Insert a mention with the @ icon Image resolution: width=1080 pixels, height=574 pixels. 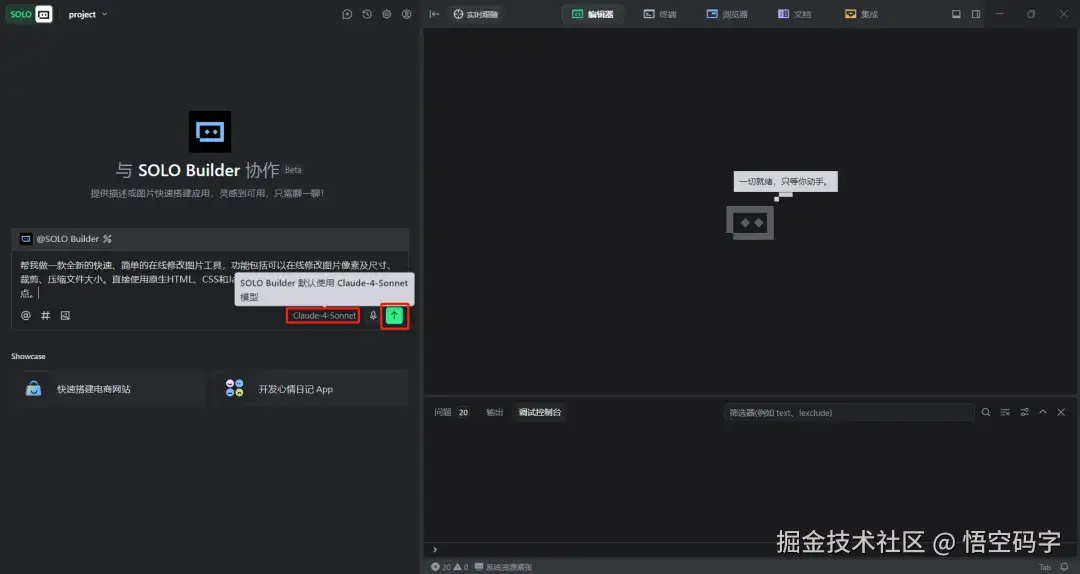point(25,316)
